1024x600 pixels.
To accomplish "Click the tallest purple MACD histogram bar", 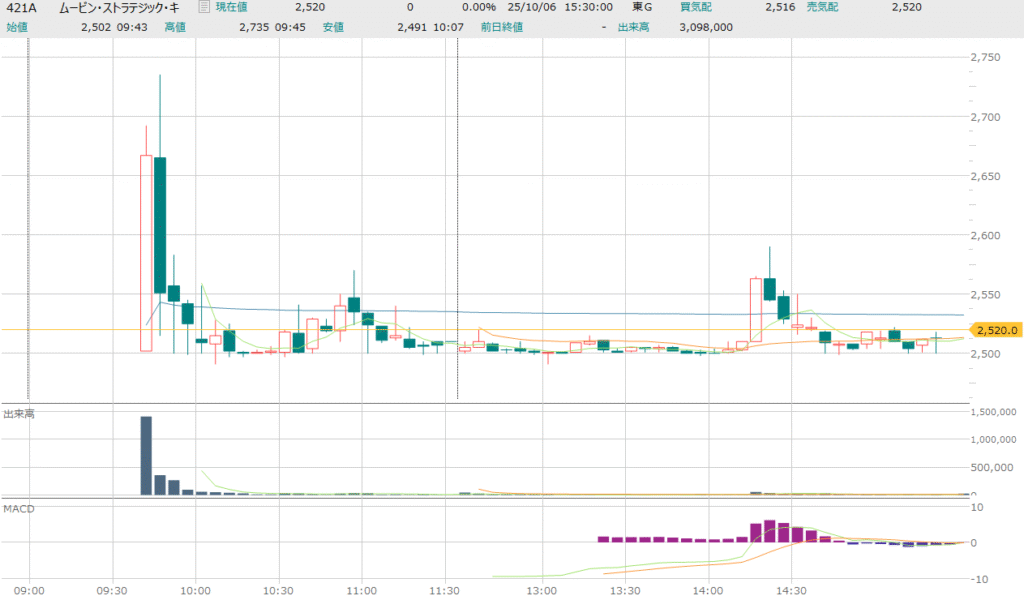I will [769, 531].
